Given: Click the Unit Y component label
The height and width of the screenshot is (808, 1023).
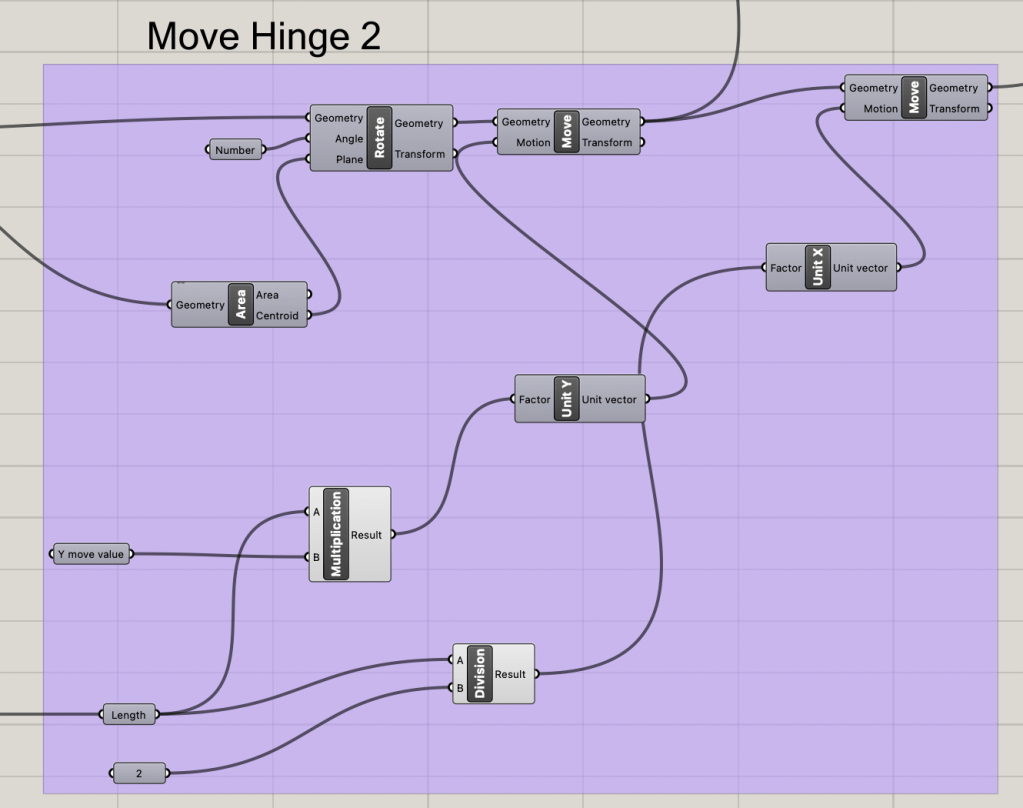Looking at the screenshot, I should 566,399.
